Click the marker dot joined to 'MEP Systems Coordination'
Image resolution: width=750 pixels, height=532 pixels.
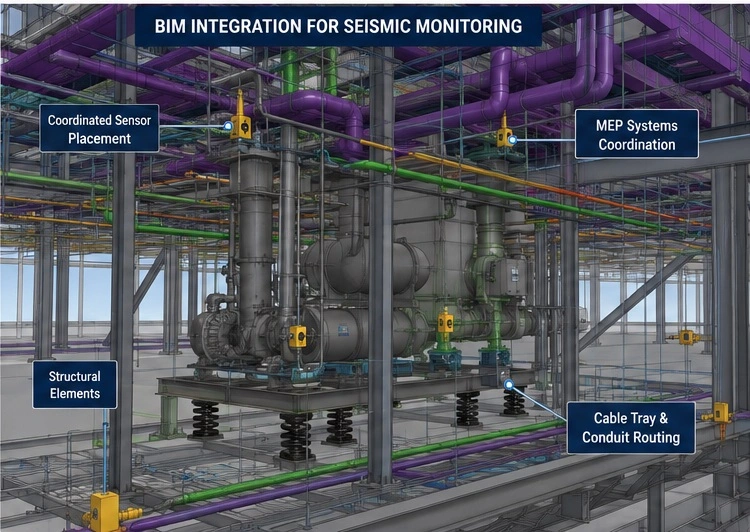point(512,140)
